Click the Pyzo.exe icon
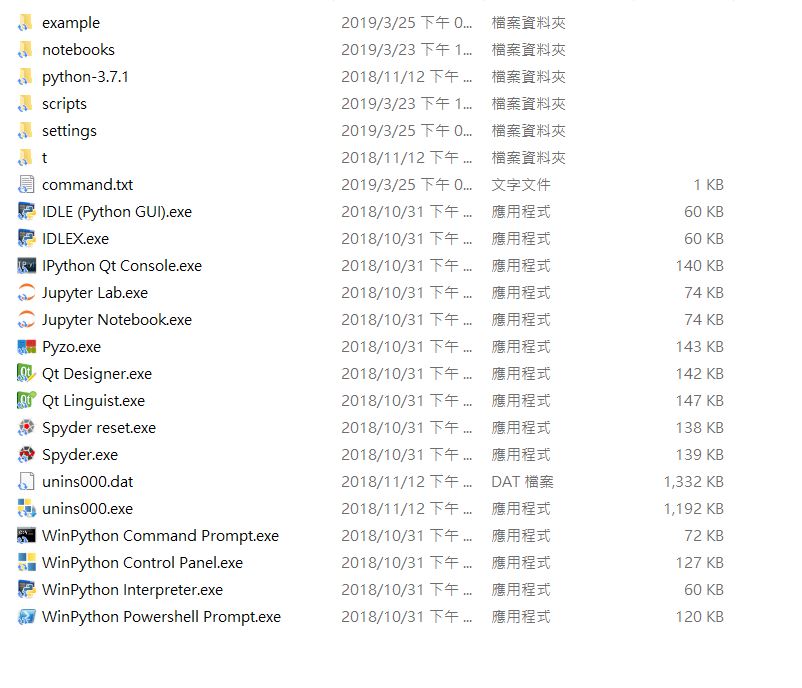Screen dimensions: 802x688 [x=26, y=347]
